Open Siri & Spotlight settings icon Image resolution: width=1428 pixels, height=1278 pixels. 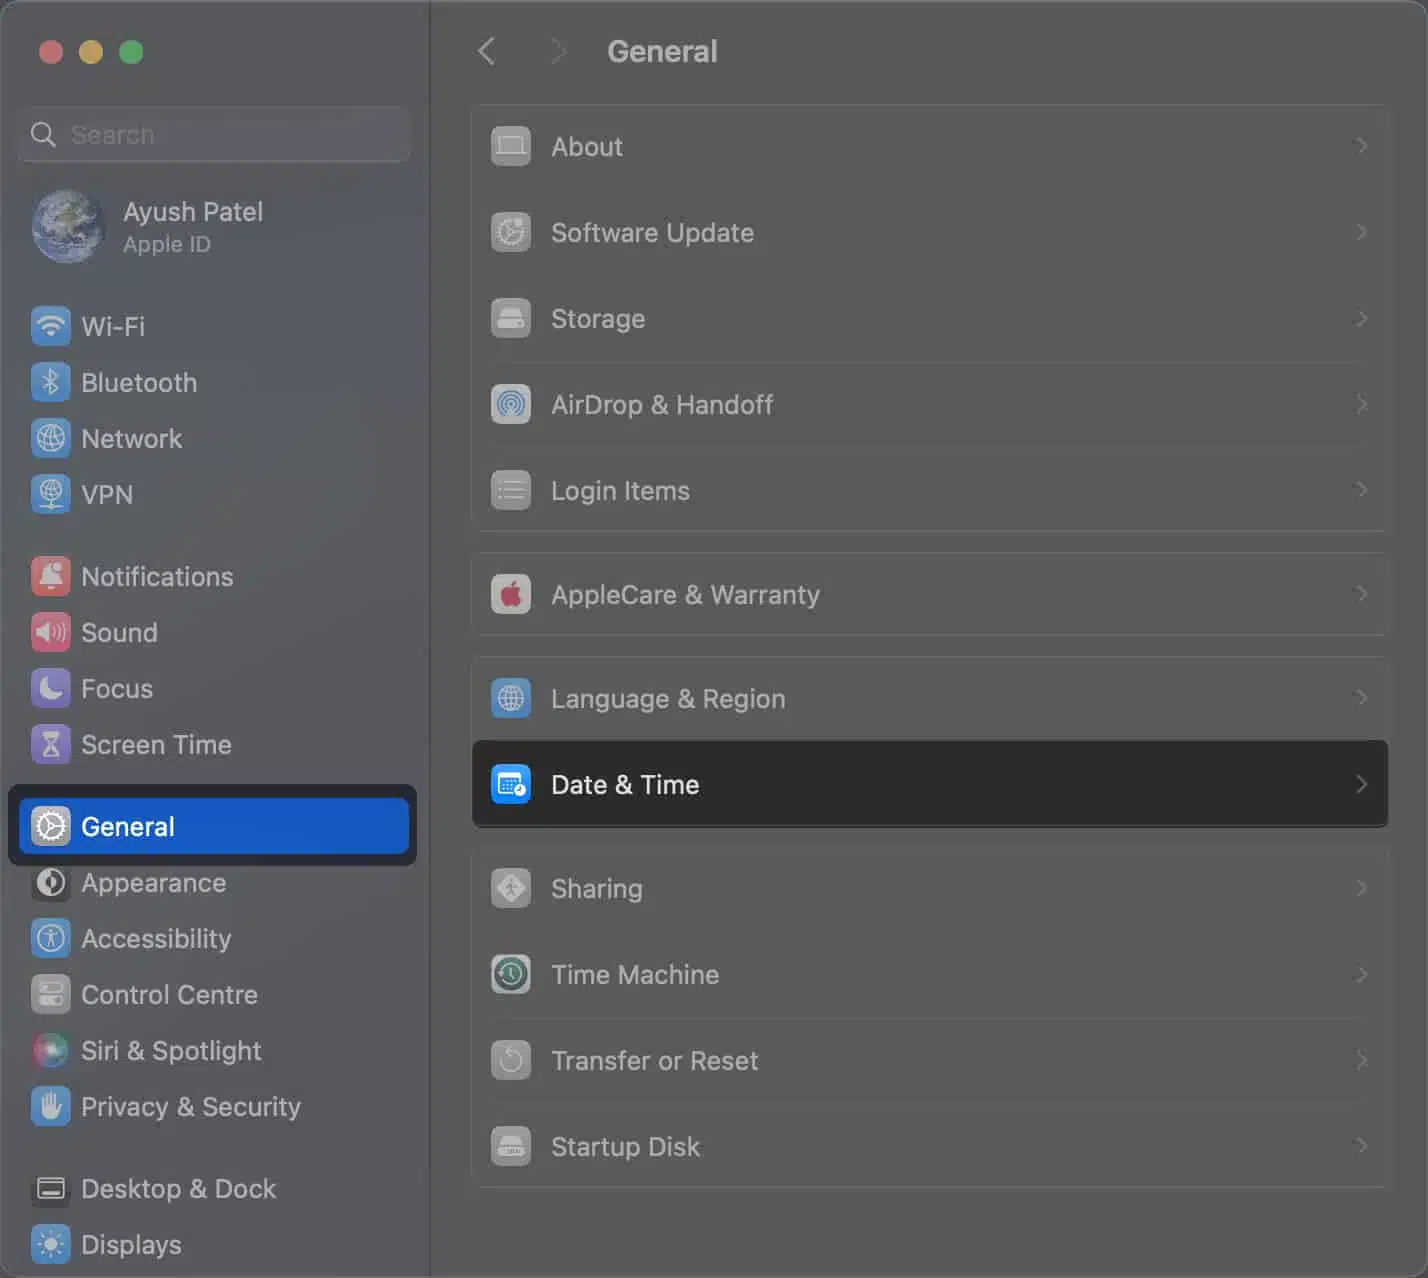[x=50, y=1051]
